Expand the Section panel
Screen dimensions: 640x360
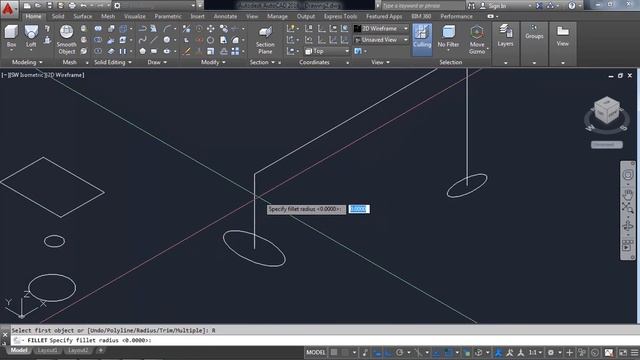262,62
